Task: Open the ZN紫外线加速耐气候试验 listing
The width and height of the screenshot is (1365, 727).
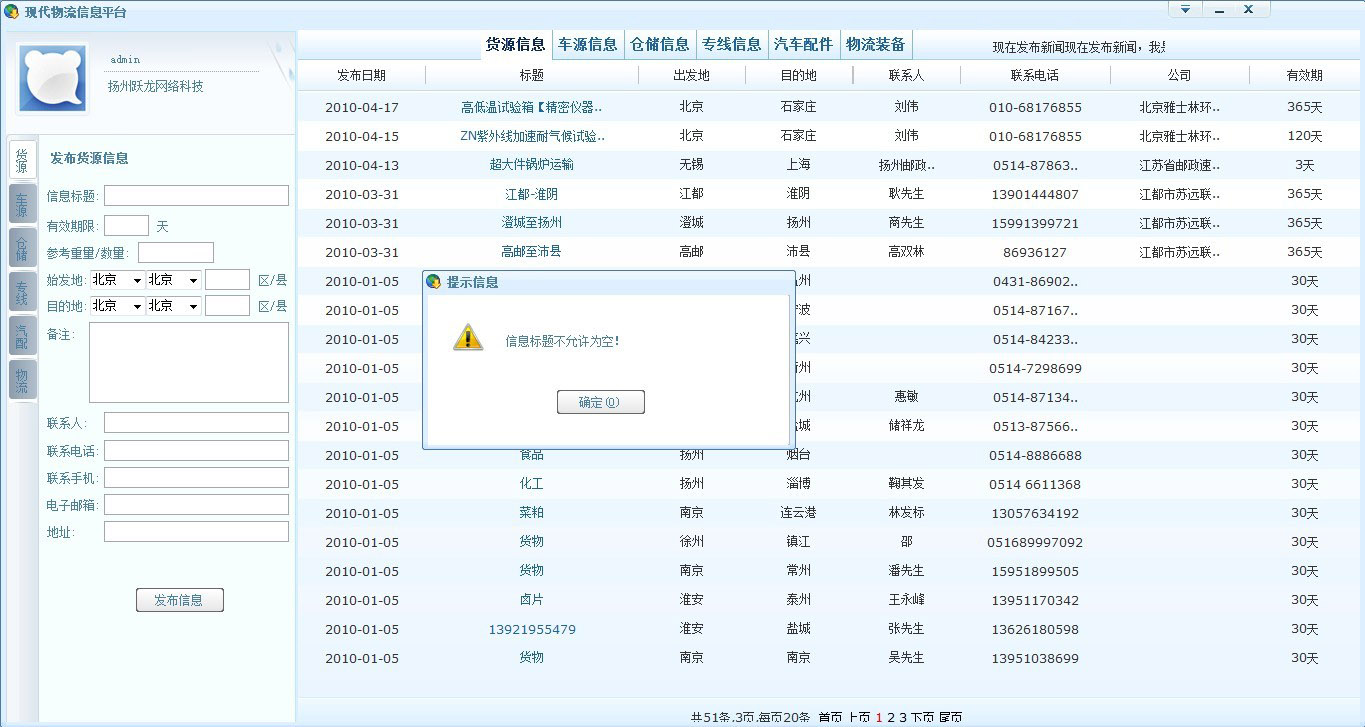Action: pyautogui.click(x=532, y=136)
